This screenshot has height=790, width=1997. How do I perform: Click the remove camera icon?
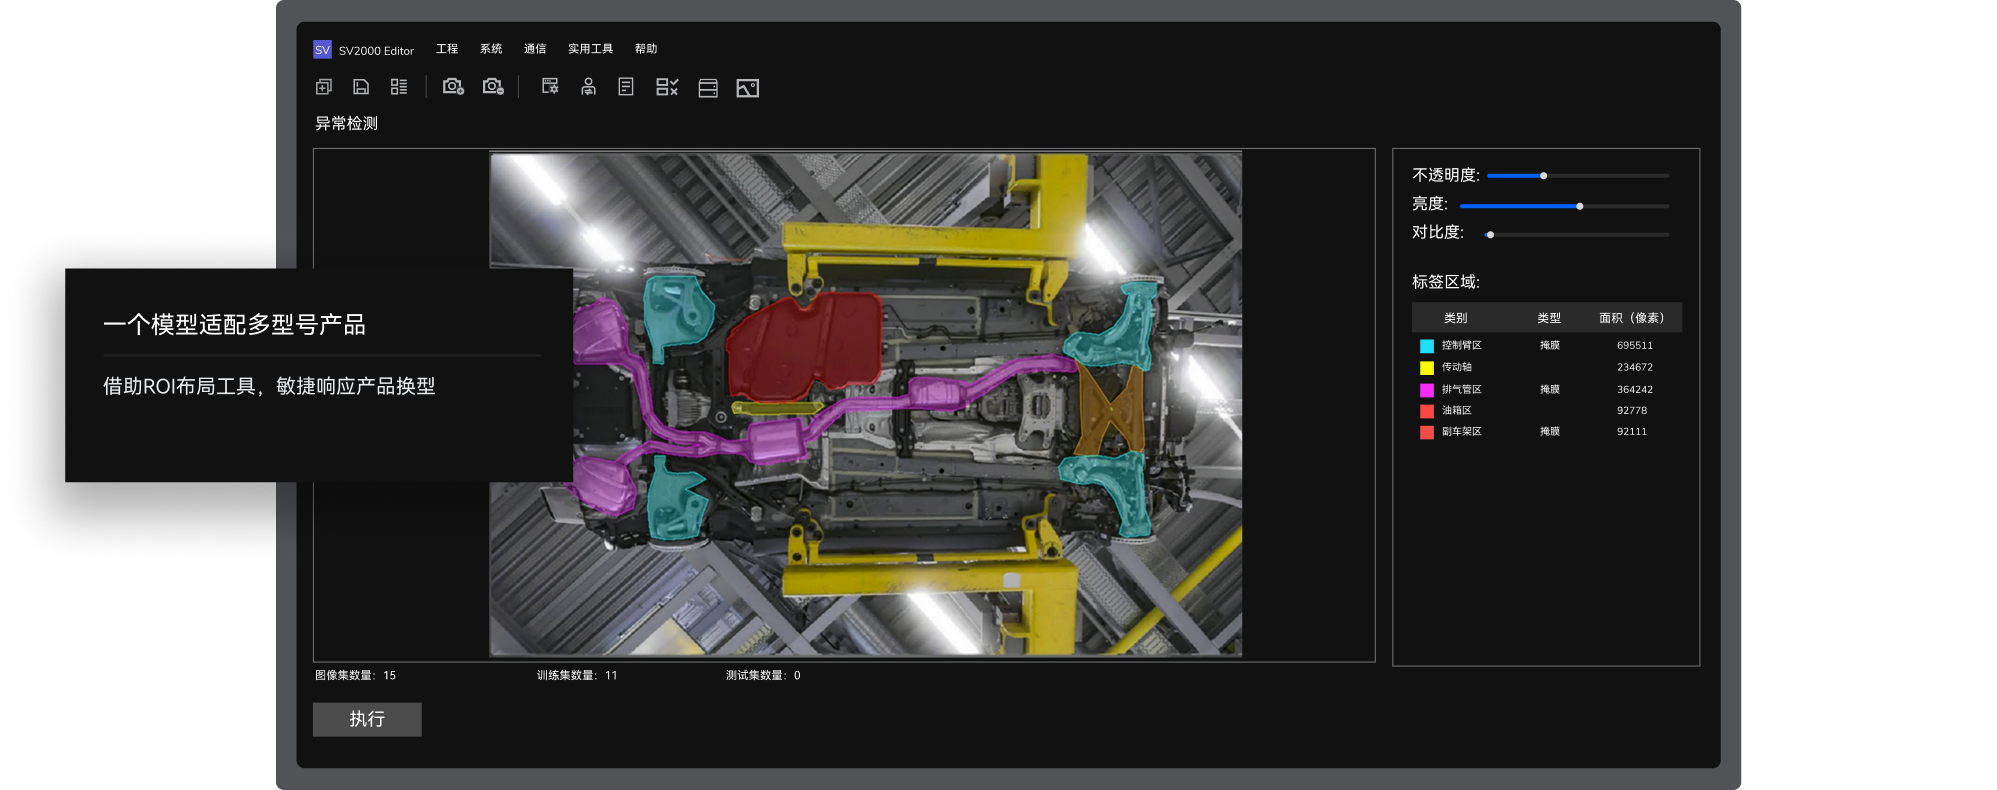[x=493, y=87]
